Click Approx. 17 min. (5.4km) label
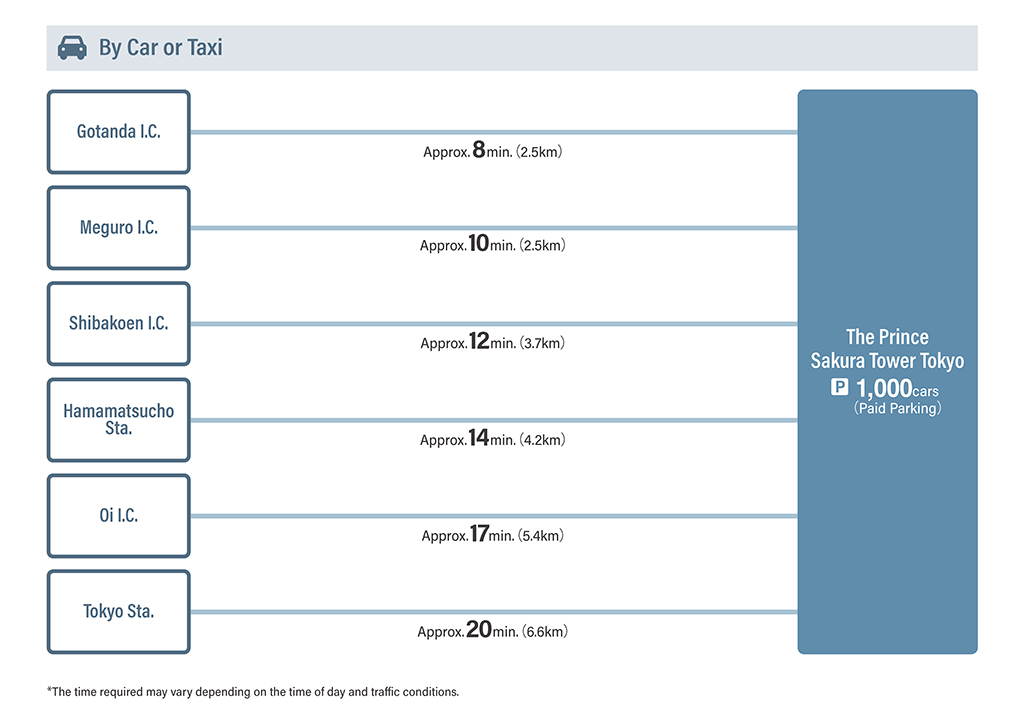Viewport: 1024px width, 708px height. click(x=492, y=534)
